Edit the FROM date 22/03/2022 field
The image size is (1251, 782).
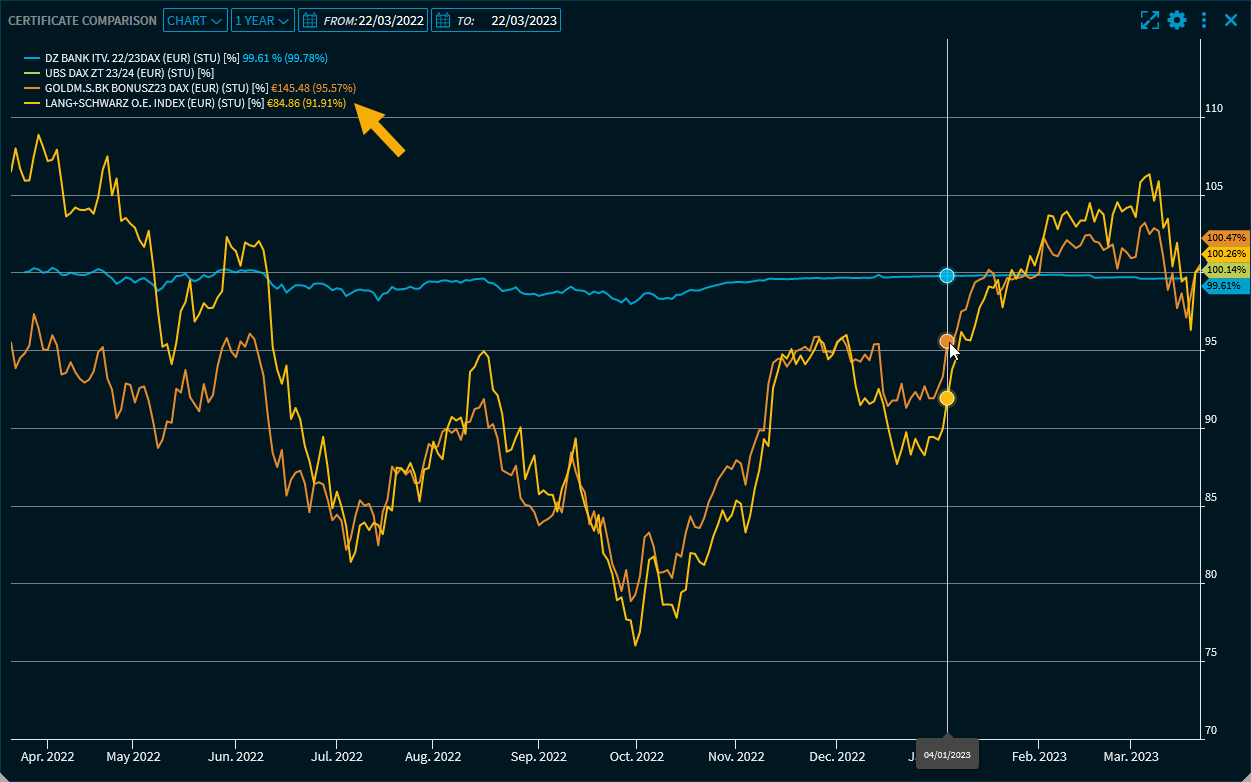393,20
